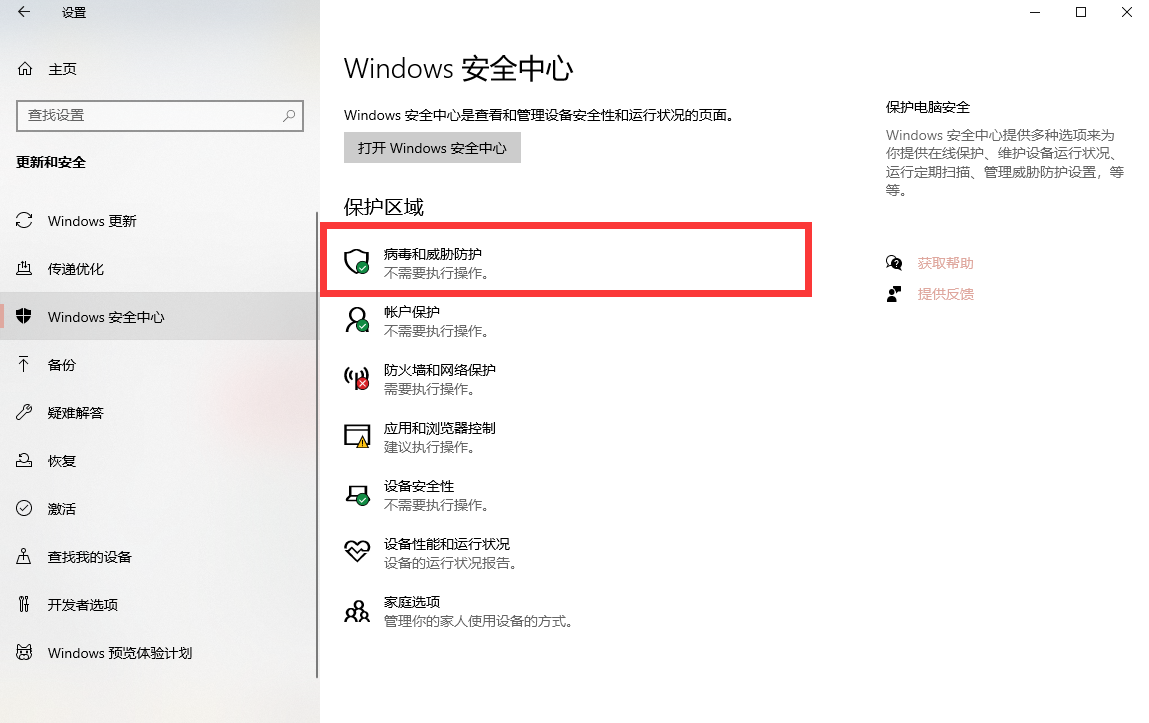Click the Windows Update refresh icon
Viewport: 1149px width, 723px height.
(24, 220)
